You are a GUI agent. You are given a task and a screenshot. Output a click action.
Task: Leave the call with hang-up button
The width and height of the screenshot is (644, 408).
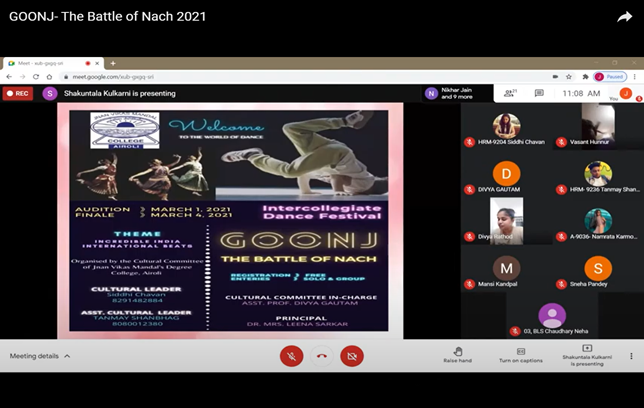pos(322,356)
